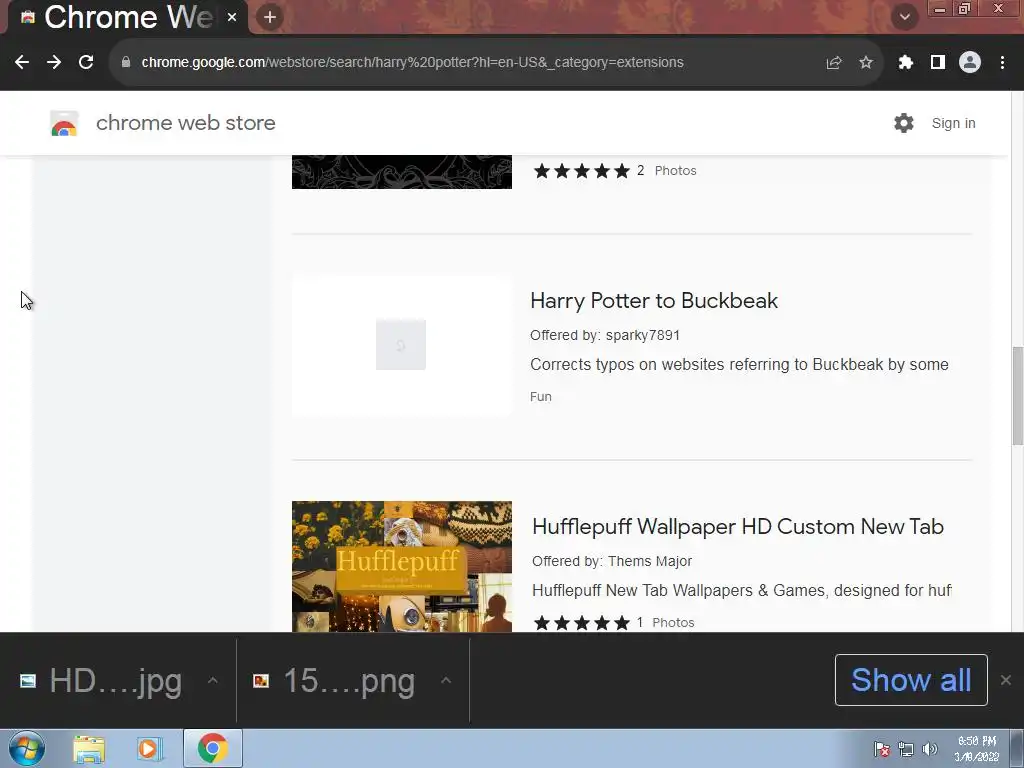Click the page vertical scrollbar thumb
This screenshot has height=768, width=1024.
pyautogui.click(x=1017, y=396)
